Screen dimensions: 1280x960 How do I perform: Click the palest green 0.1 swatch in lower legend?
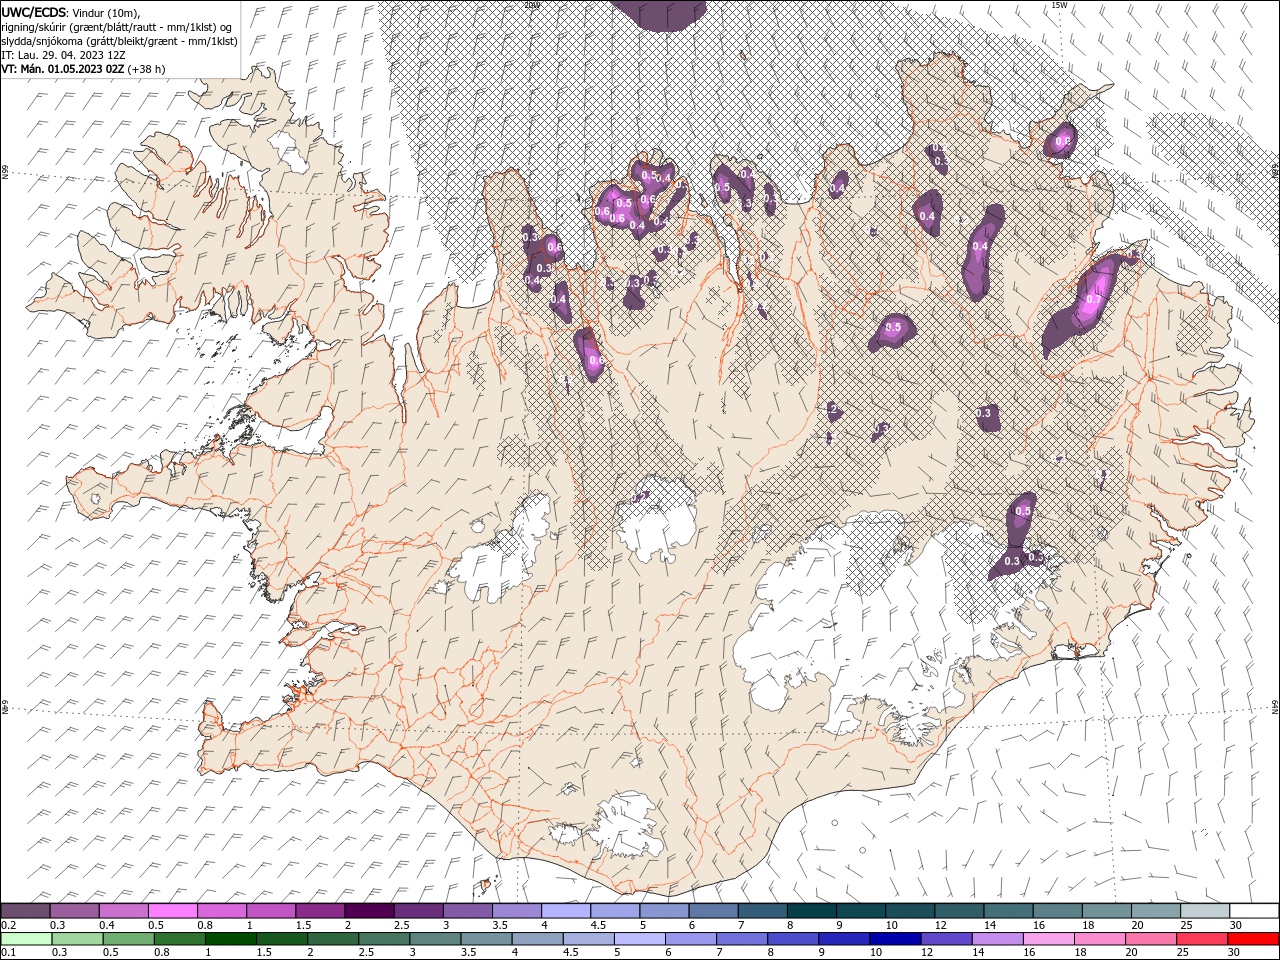26,939
